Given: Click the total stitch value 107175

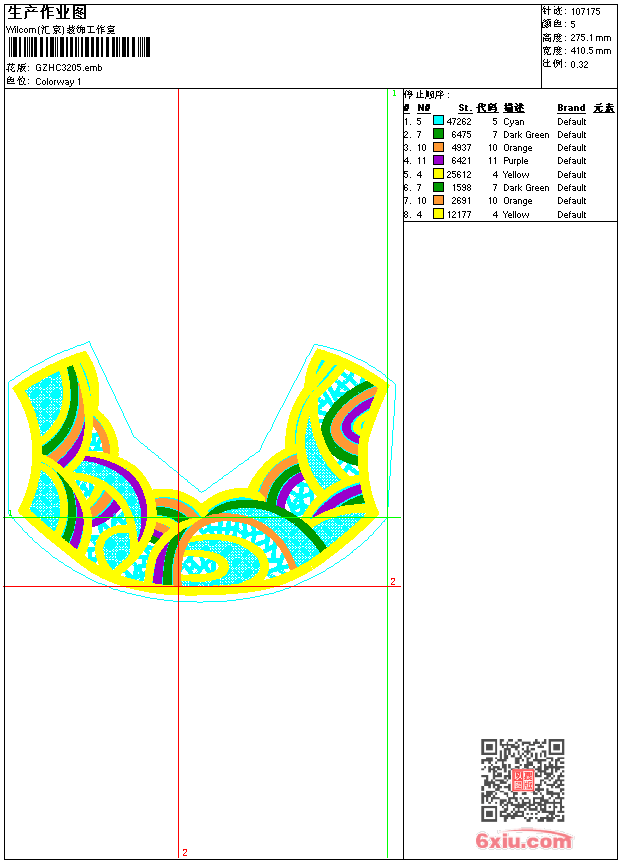Looking at the screenshot, I should tap(585, 11).
